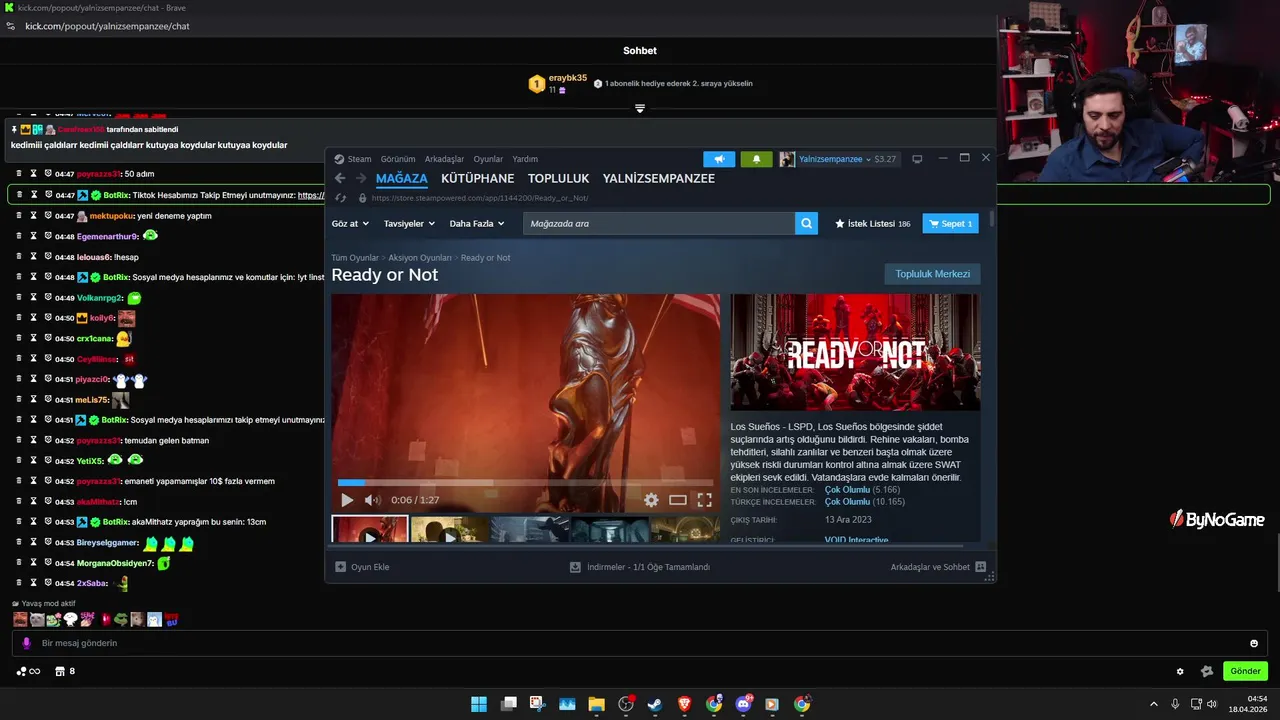Click the trailer progress bar
The width and height of the screenshot is (1280, 720).
[x=526, y=483]
